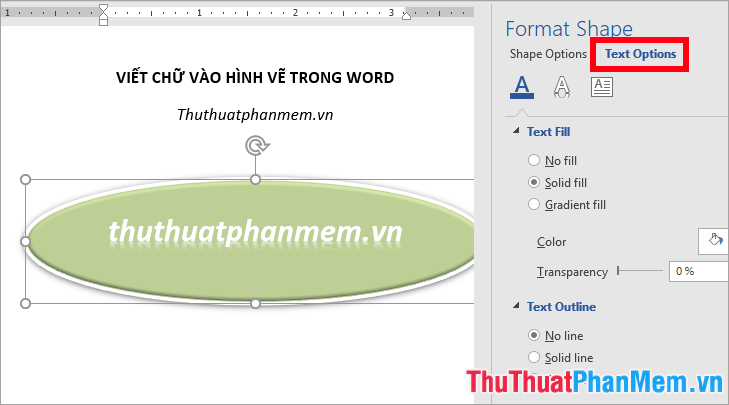Click the italic Thuthuatphanmem.vn subtitle

tap(255, 114)
